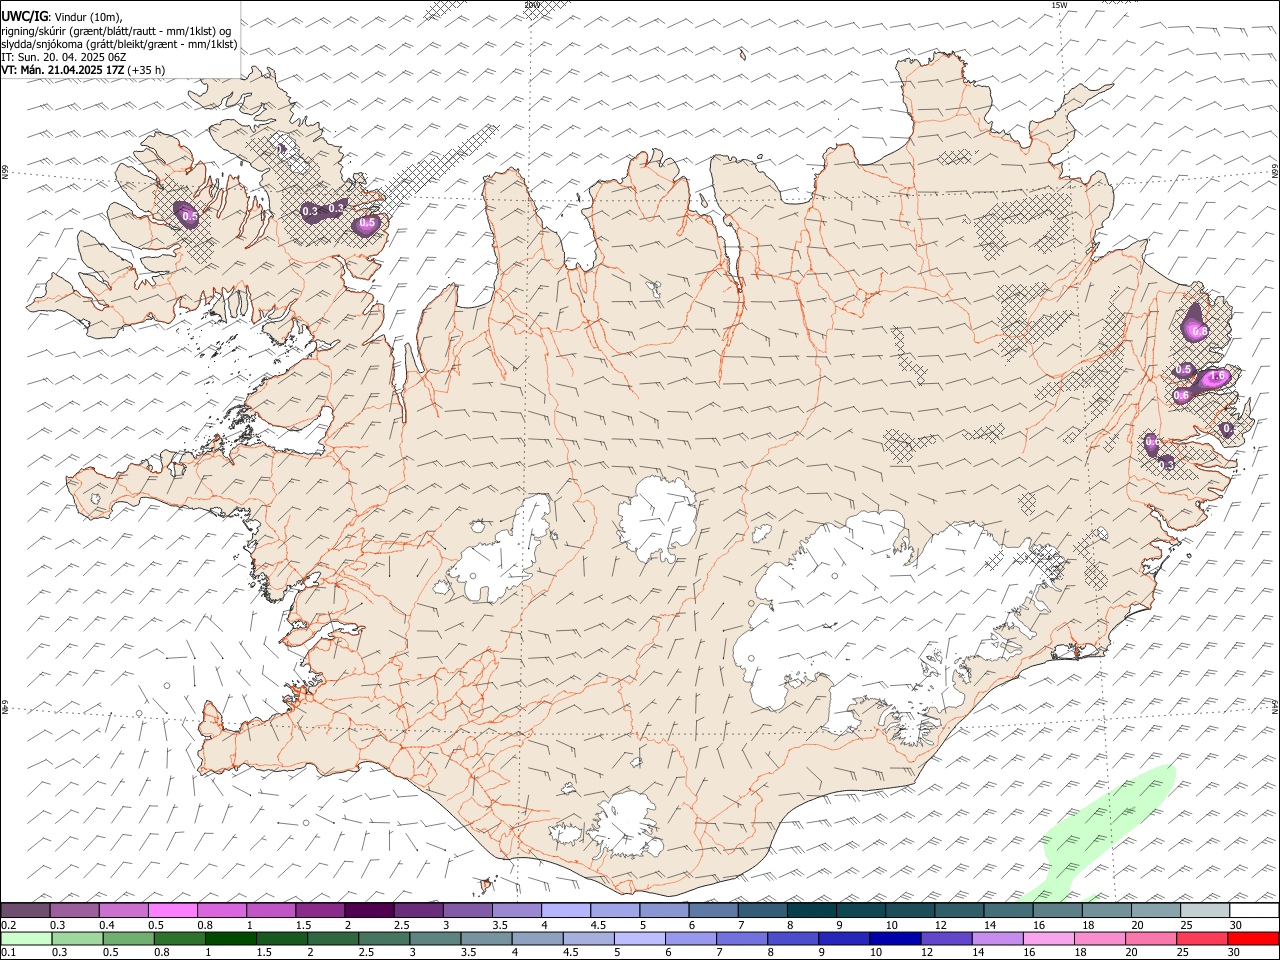The width and height of the screenshot is (1280, 960).
Task: Pick the darkest purple swatch in top legend
Action: coord(369,911)
